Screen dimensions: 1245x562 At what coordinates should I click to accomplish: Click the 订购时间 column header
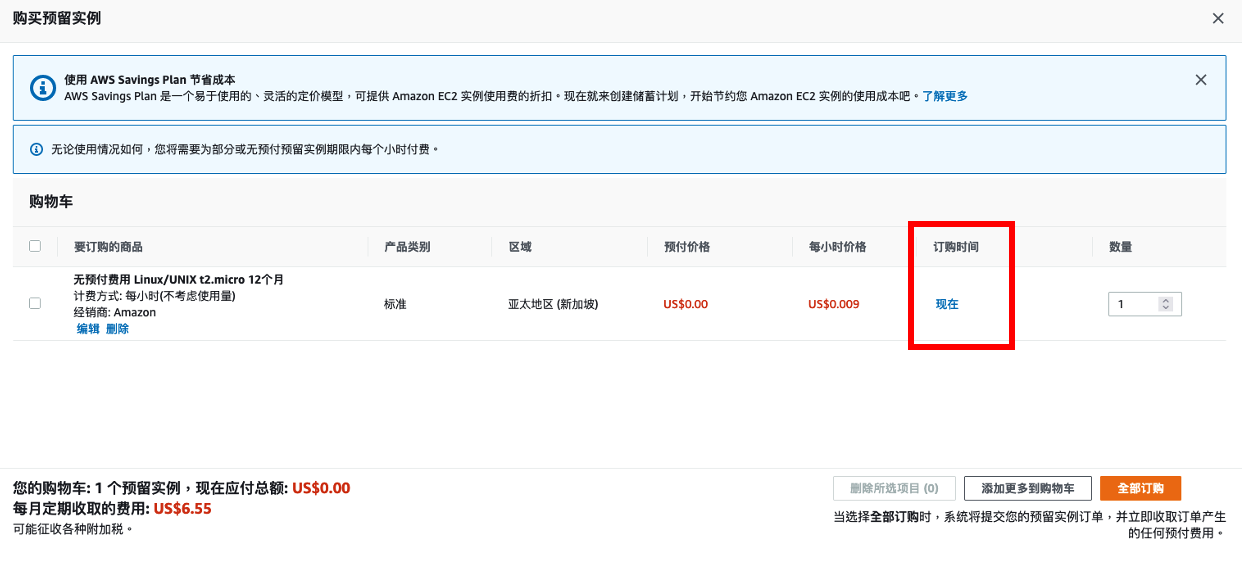coord(956,247)
